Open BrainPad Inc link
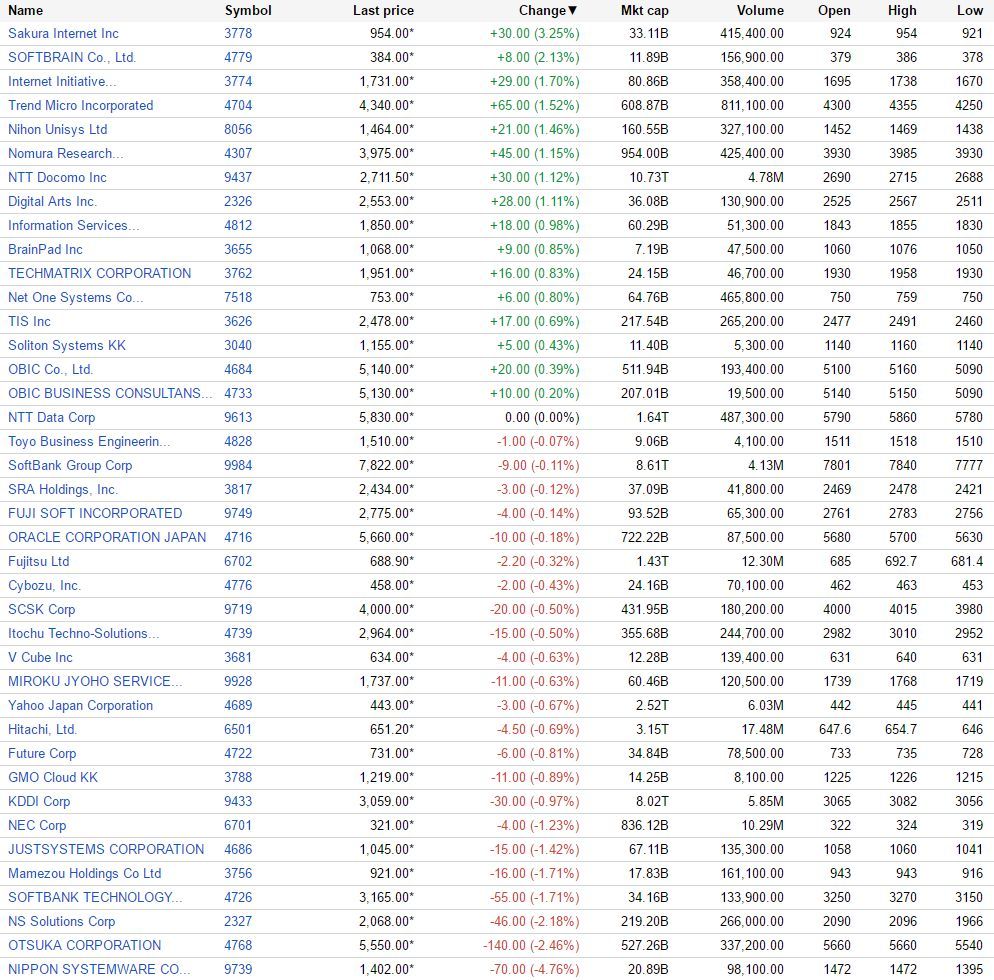Screen dimensions: 994x980 click(x=45, y=250)
